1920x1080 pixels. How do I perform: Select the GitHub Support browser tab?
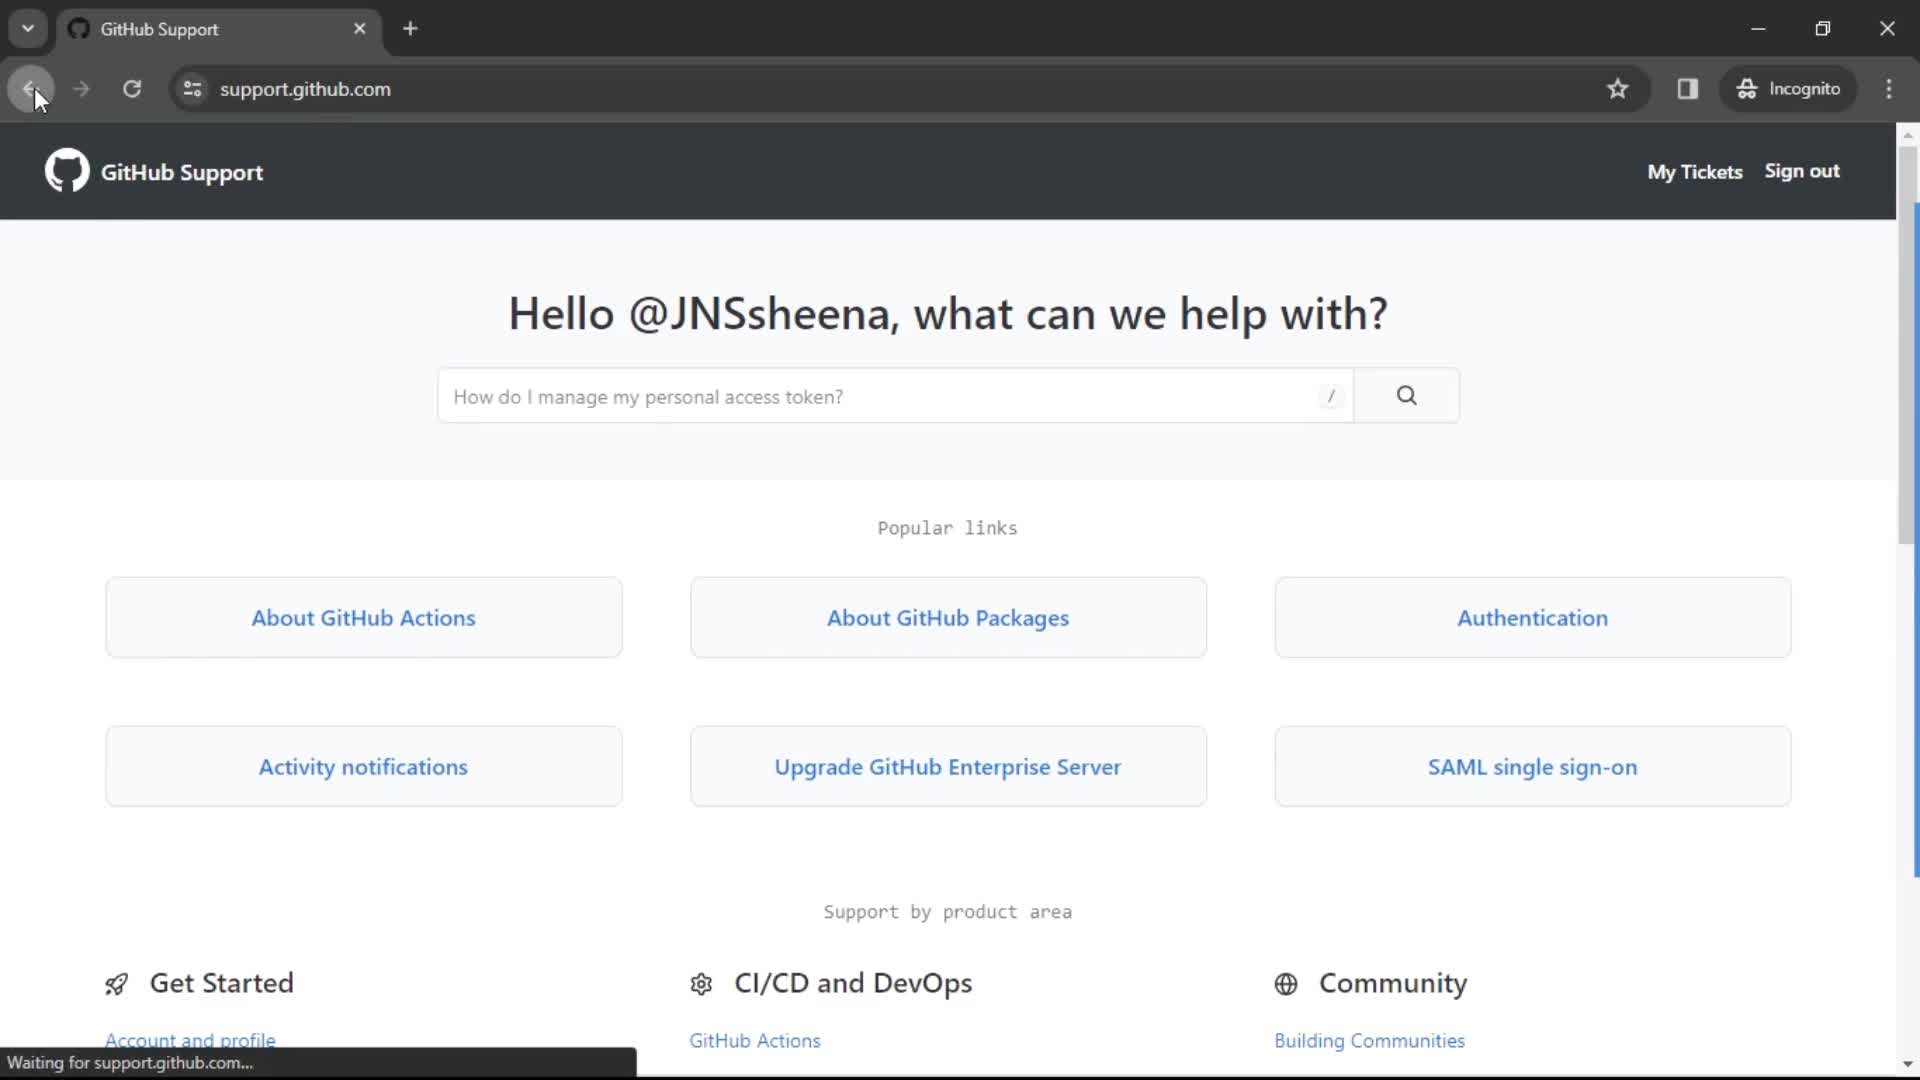218,29
